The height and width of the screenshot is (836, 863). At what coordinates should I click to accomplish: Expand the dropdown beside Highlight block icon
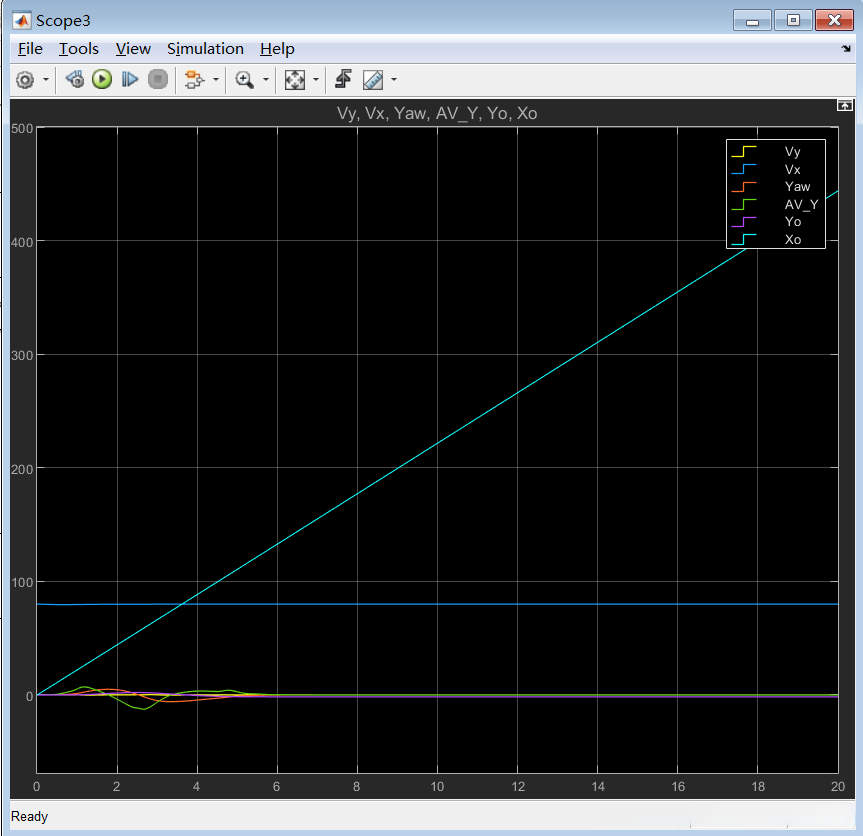tap(216, 80)
